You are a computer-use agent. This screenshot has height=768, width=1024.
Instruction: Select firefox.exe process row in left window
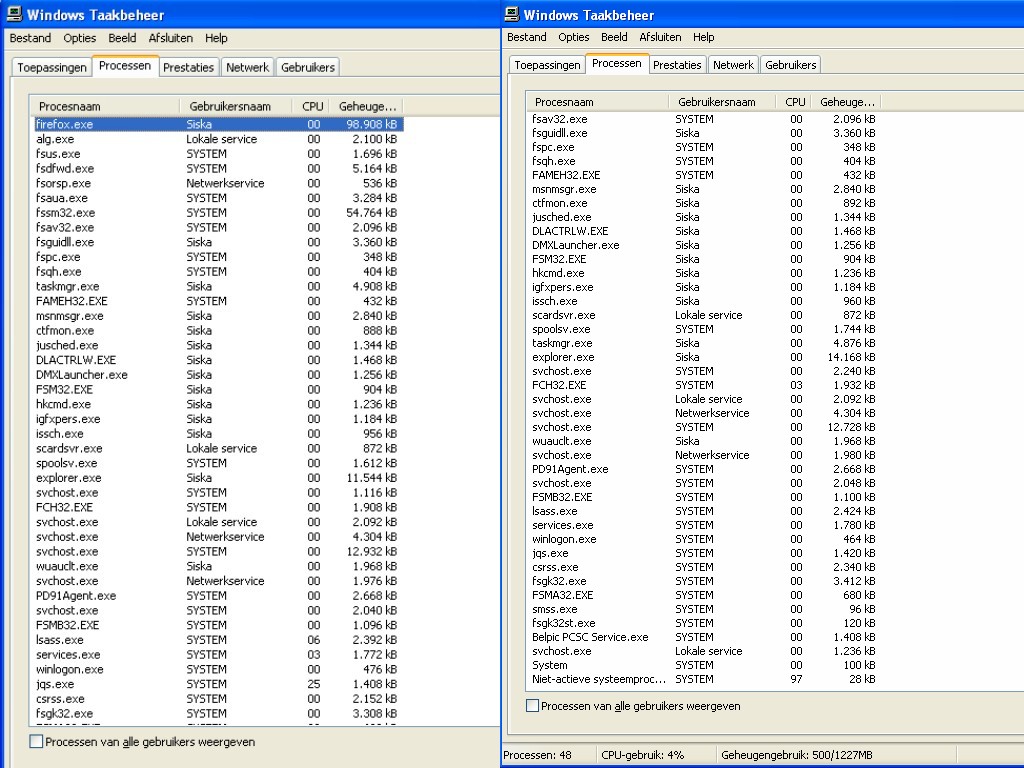219,124
